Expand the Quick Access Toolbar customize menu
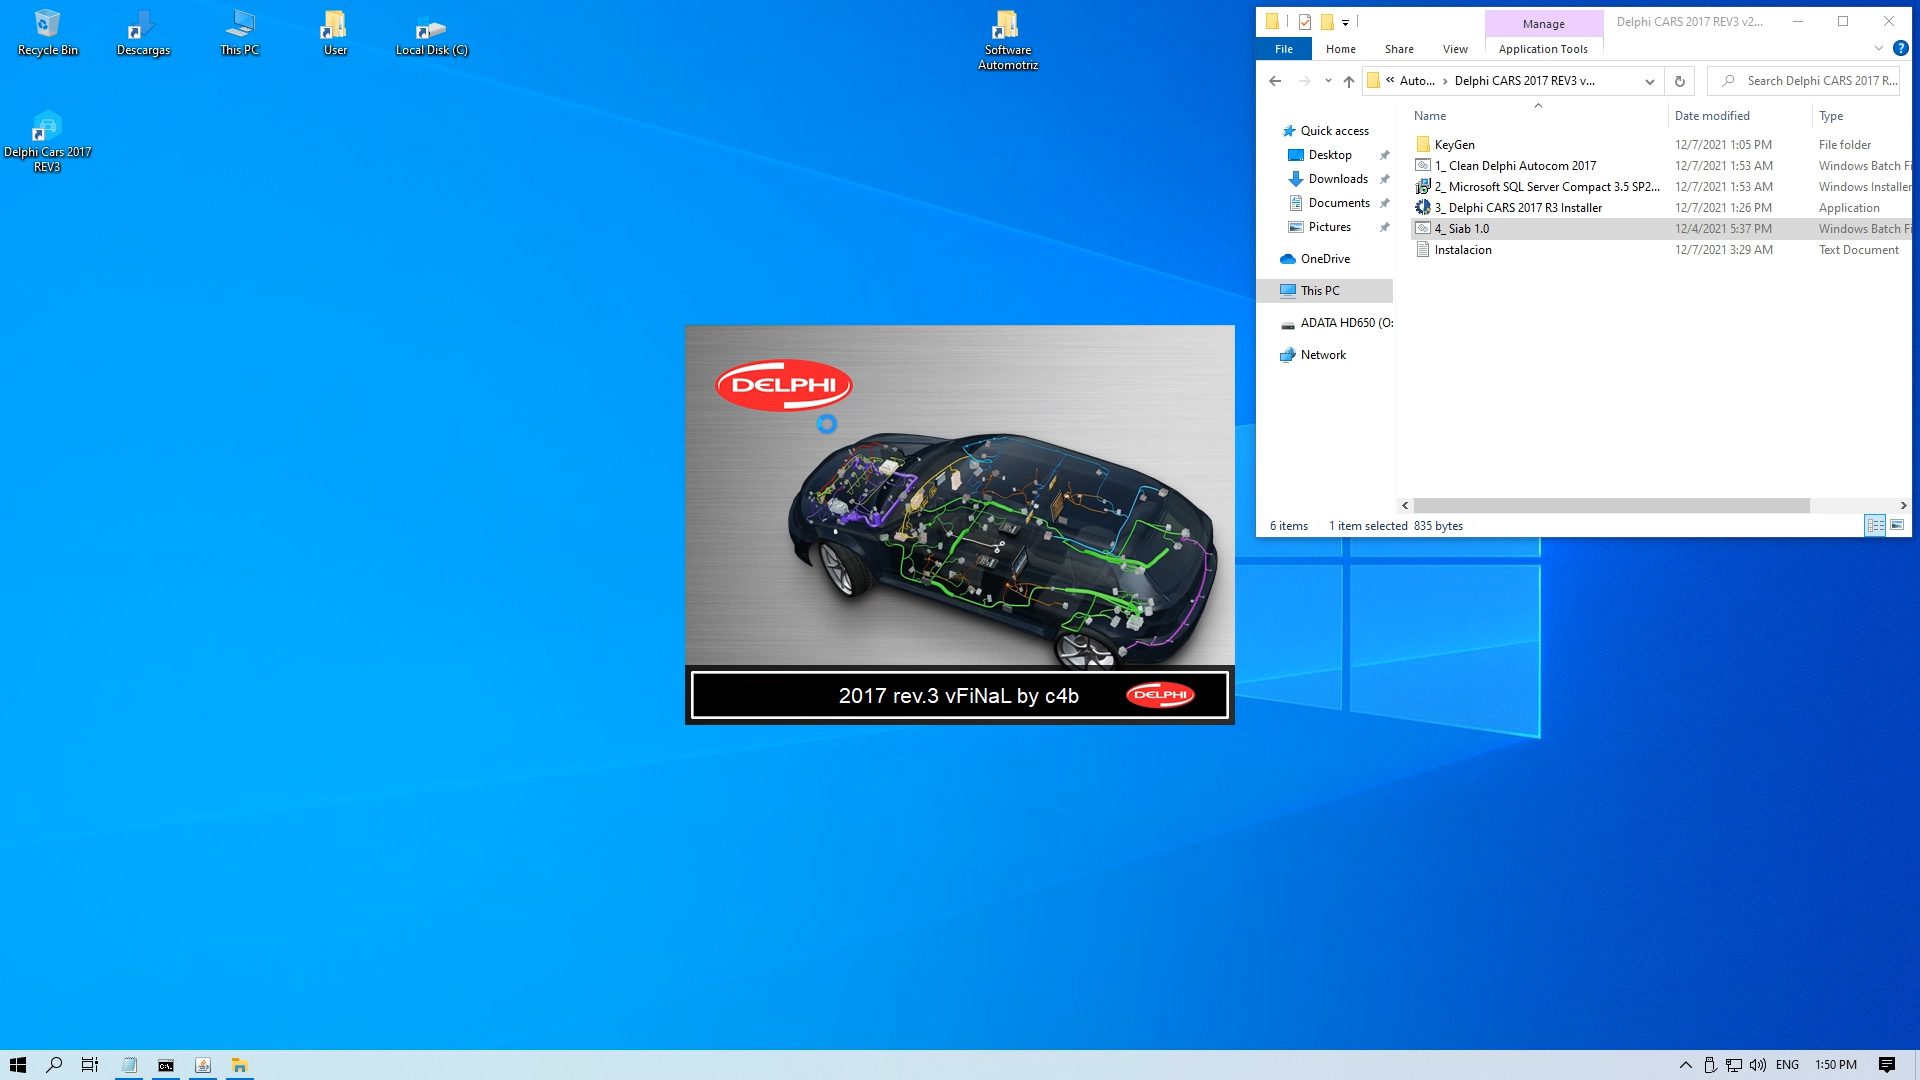The height and width of the screenshot is (1080, 1920). click(1345, 22)
